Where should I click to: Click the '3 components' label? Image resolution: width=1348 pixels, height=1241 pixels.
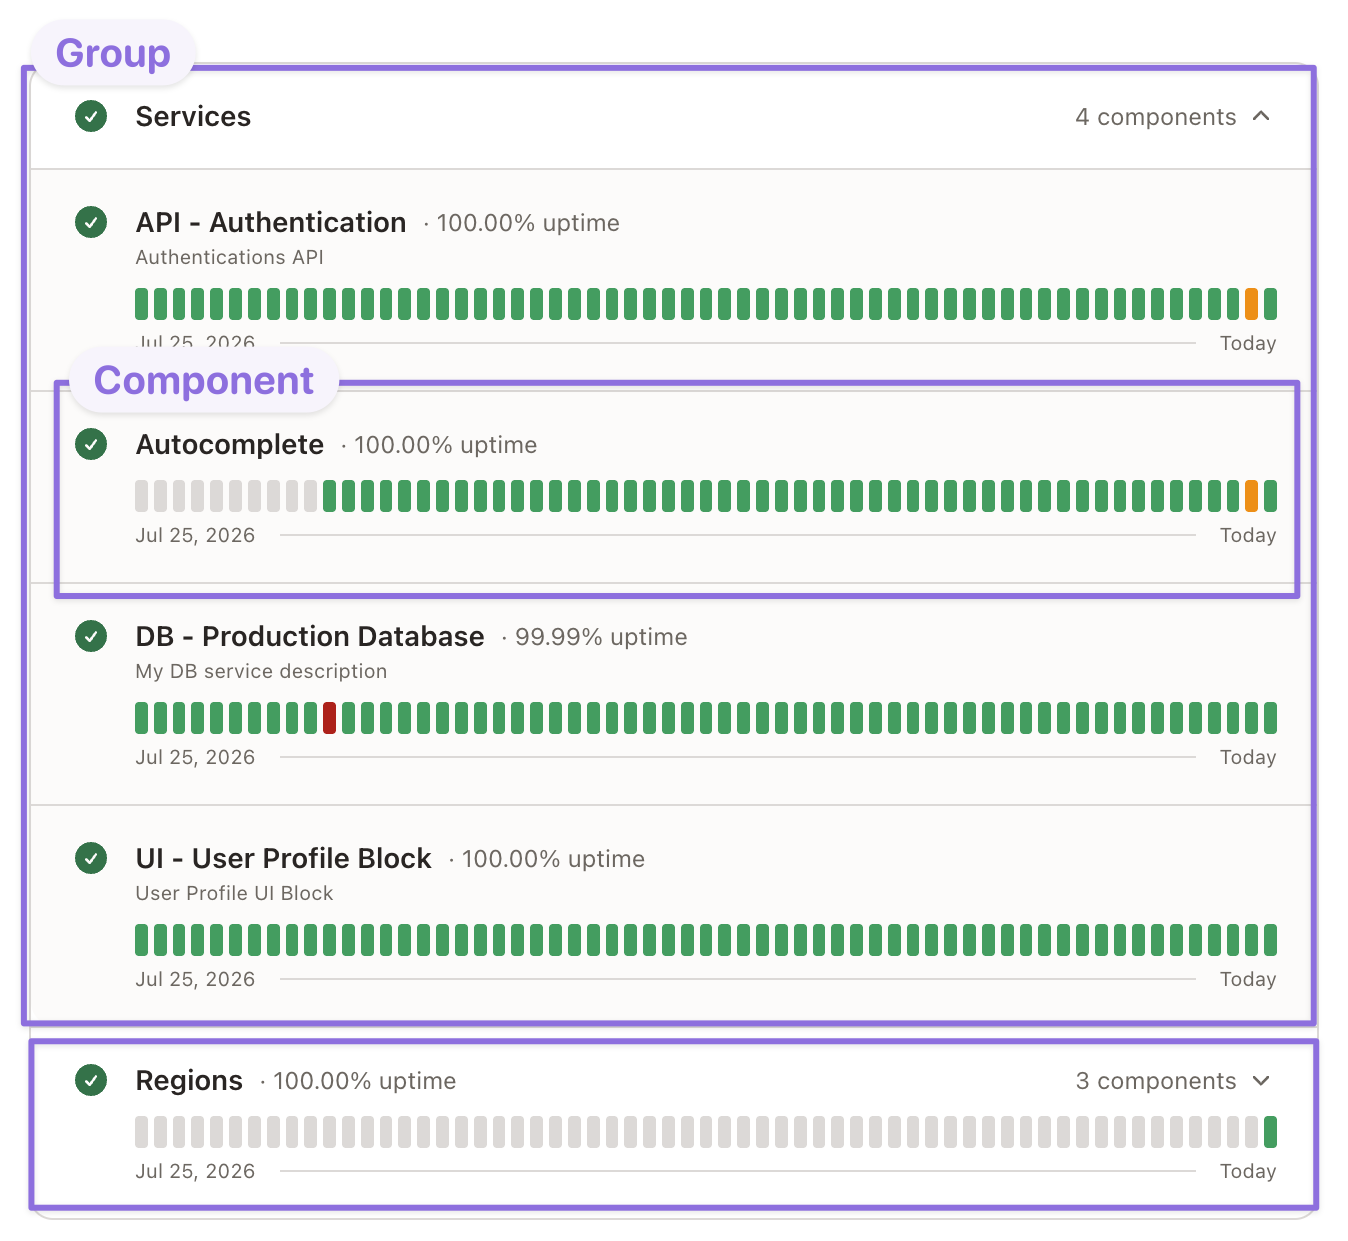point(1156,1081)
